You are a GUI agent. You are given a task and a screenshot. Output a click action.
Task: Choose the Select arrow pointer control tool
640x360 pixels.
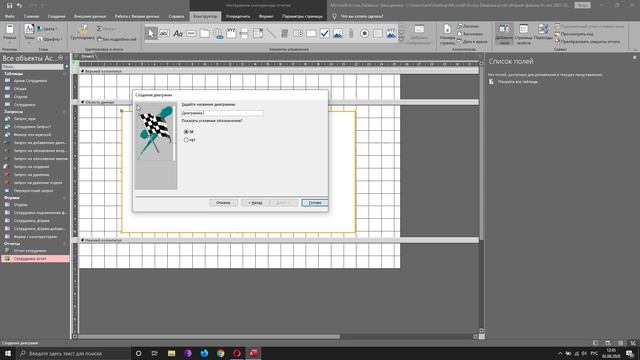pos(151,33)
